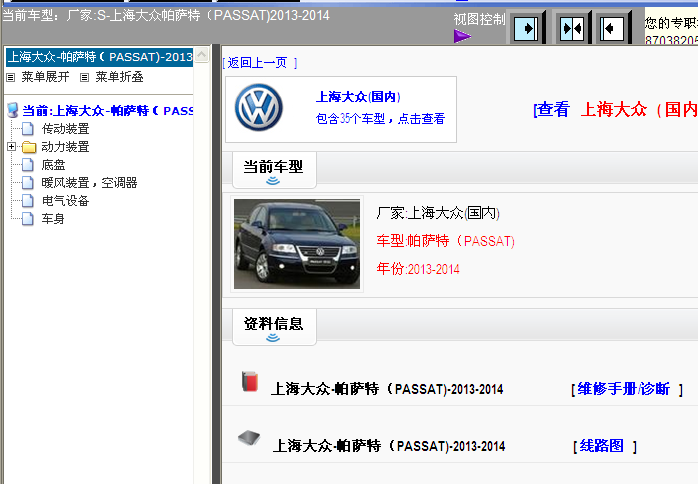Click the red book manual icon
Viewport: 698px width, 484px height.
(250, 381)
